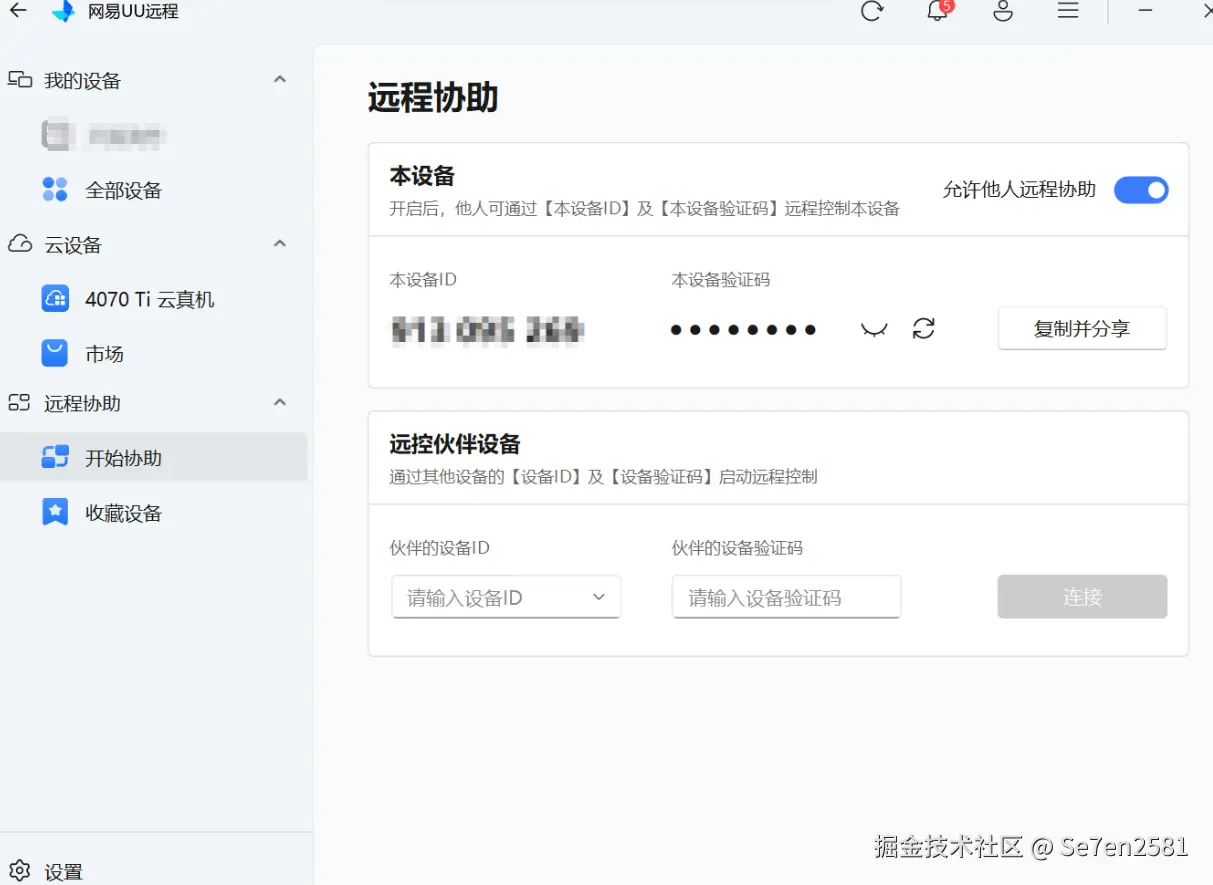Open 市场 in sidebar
1213x885 pixels.
tap(154, 354)
